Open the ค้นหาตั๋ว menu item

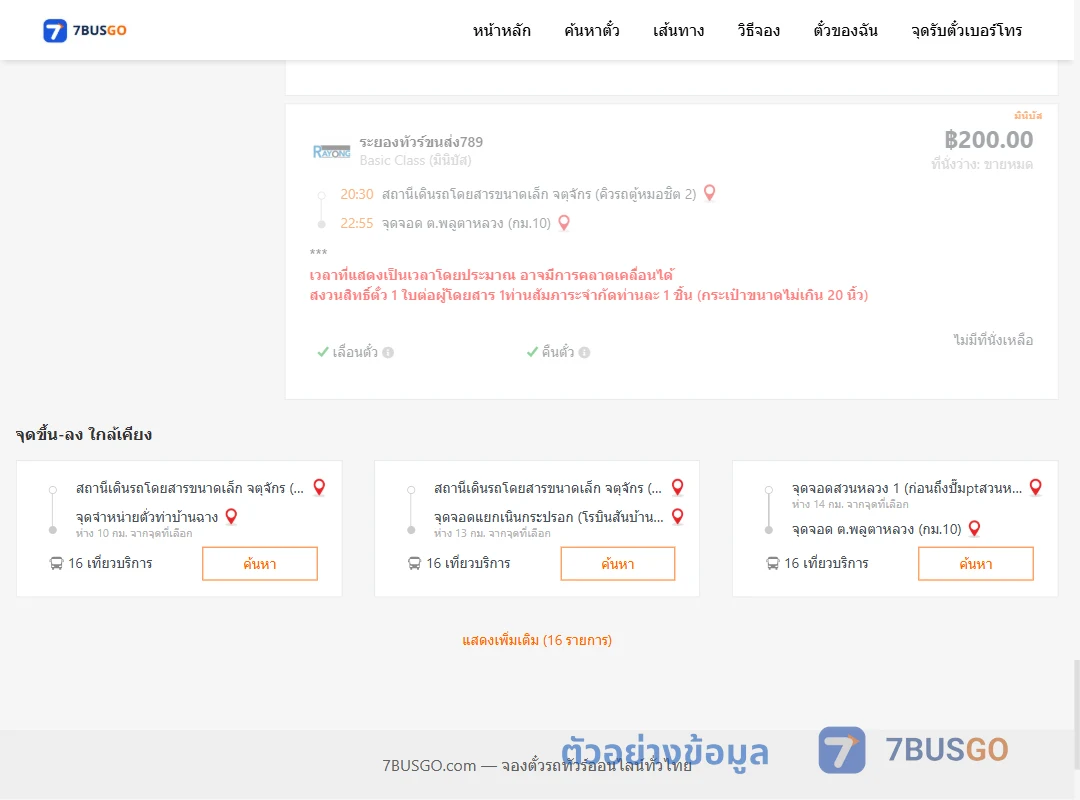click(x=592, y=30)
